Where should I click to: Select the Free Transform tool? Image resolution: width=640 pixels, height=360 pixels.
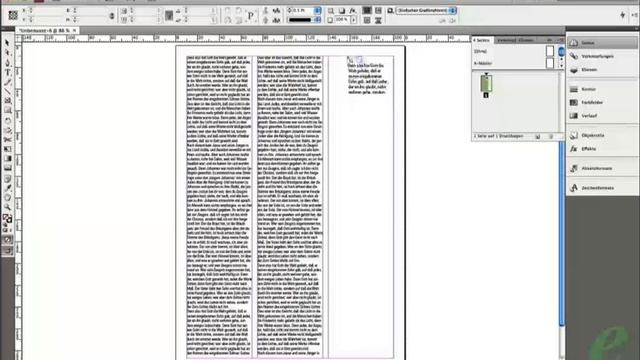pyautogui.click(x=7, y=149)
